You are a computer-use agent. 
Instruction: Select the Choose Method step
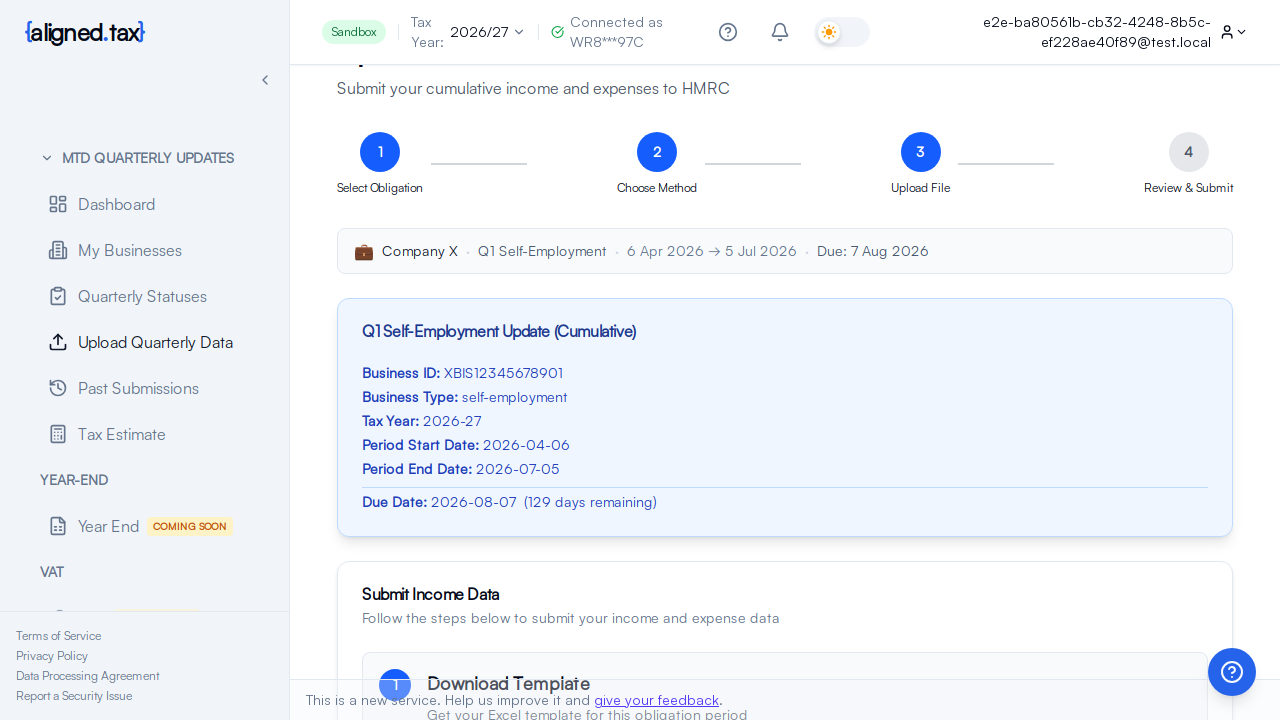pos(657,152)
